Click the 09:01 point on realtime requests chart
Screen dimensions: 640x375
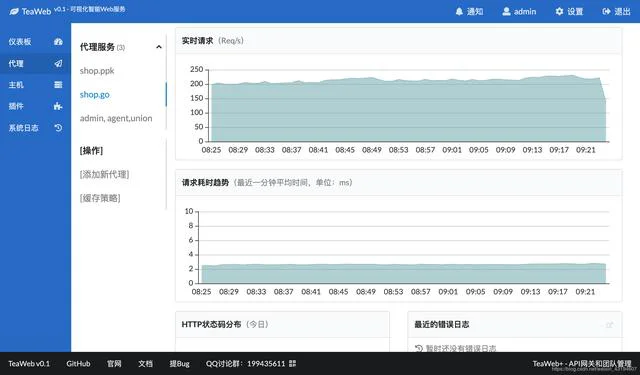[x=452, y=80]
